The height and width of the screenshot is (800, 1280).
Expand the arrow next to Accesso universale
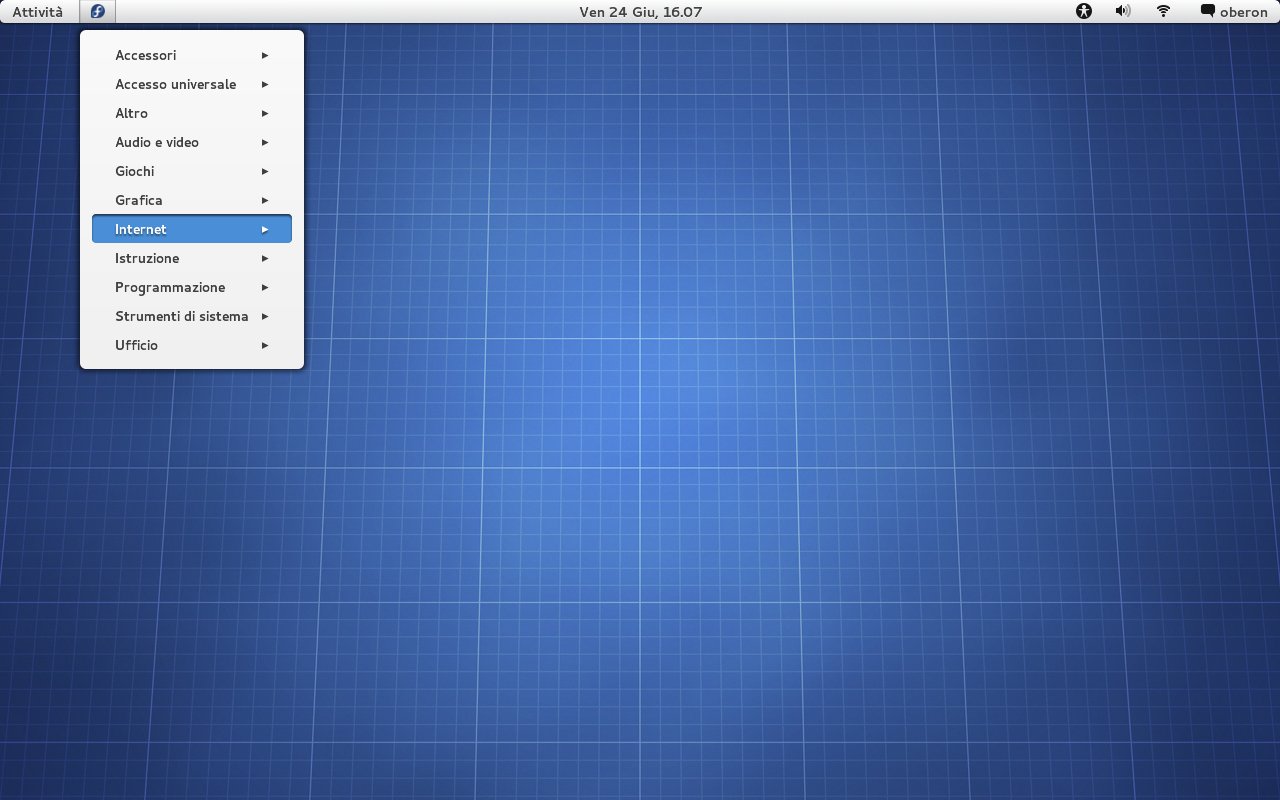click(265, 84)
